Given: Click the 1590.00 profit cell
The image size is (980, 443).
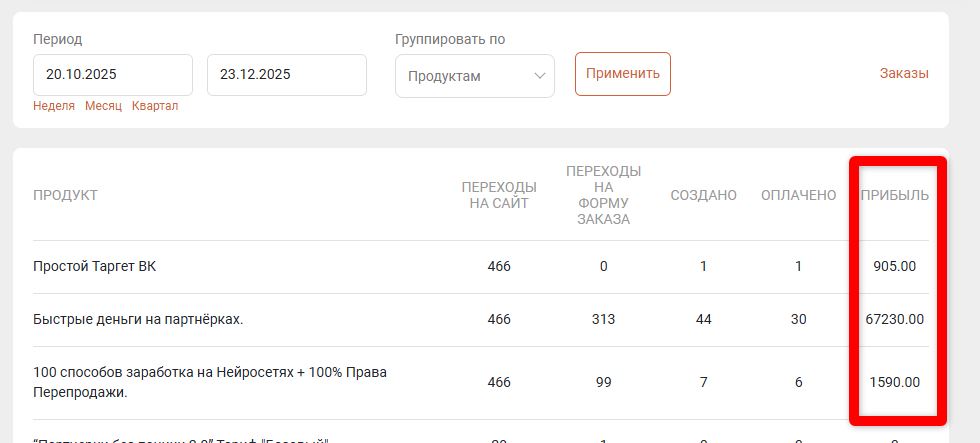Looking at the screenshot, I should pyautogui.click(x=894, y=382).
